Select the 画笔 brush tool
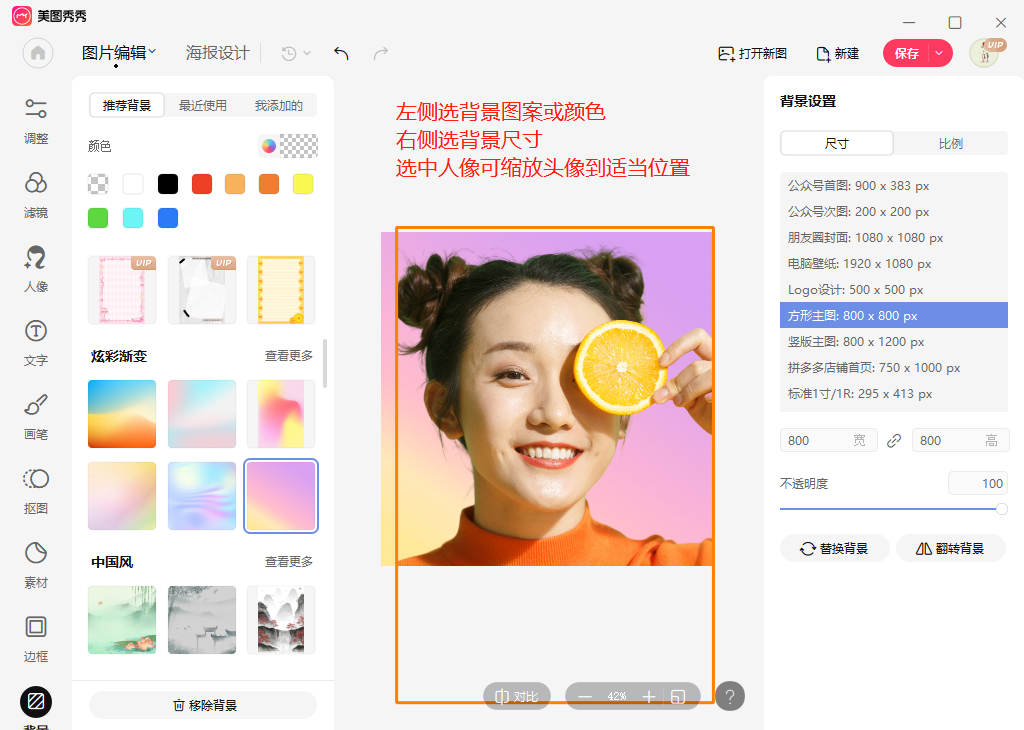This screenshot has width=1024, height=730. [35, 415]
